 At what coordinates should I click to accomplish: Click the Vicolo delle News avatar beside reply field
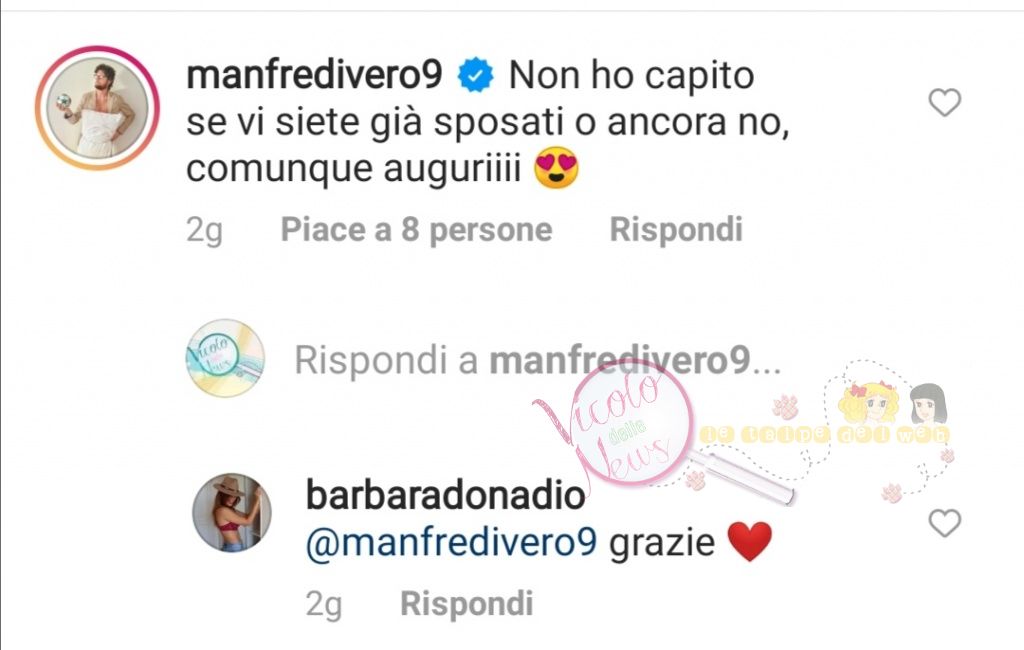226,358
